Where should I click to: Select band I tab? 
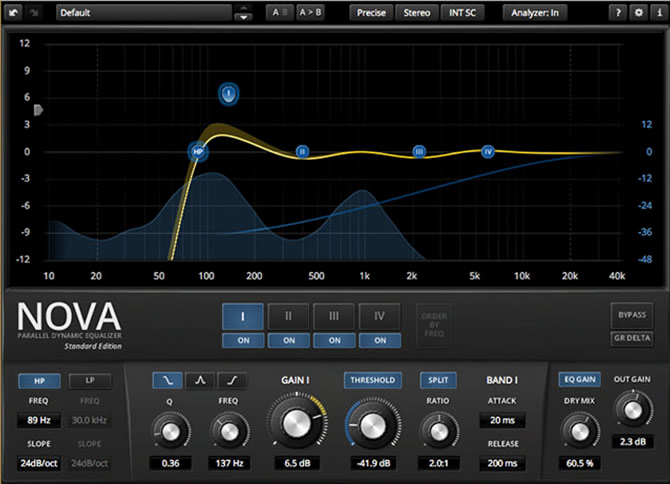(x=243, y=317)
